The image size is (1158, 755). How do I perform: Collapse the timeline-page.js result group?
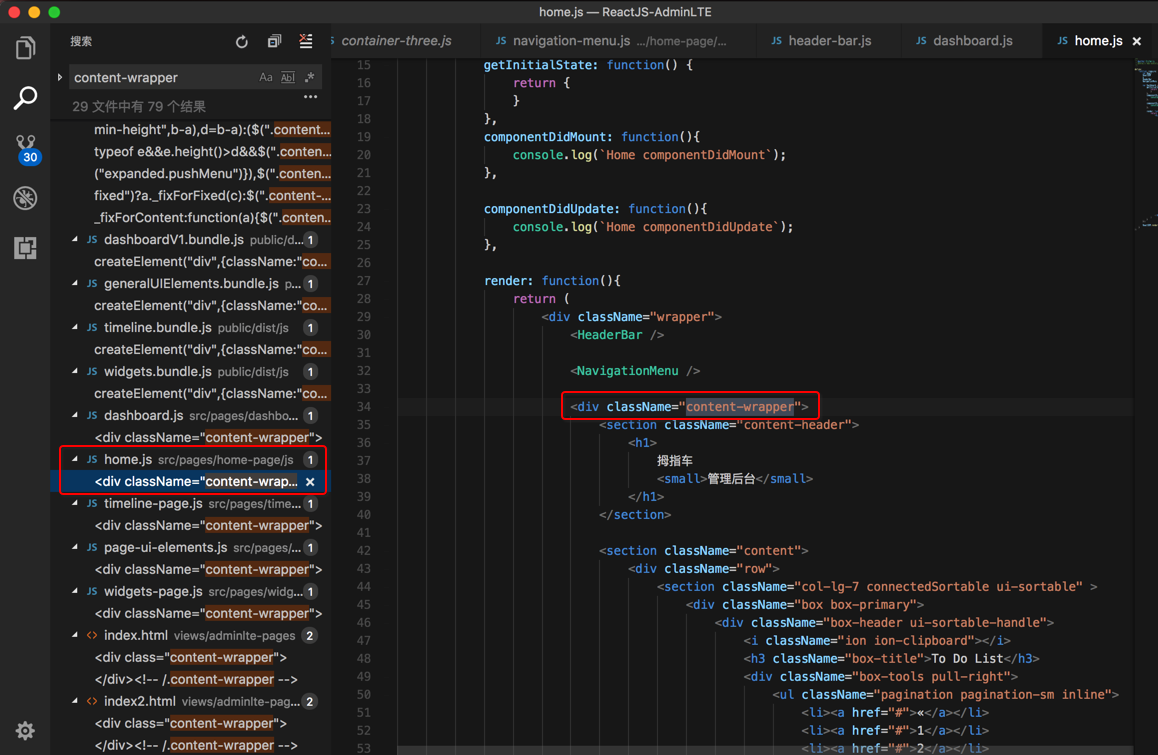tap(76, 504)
